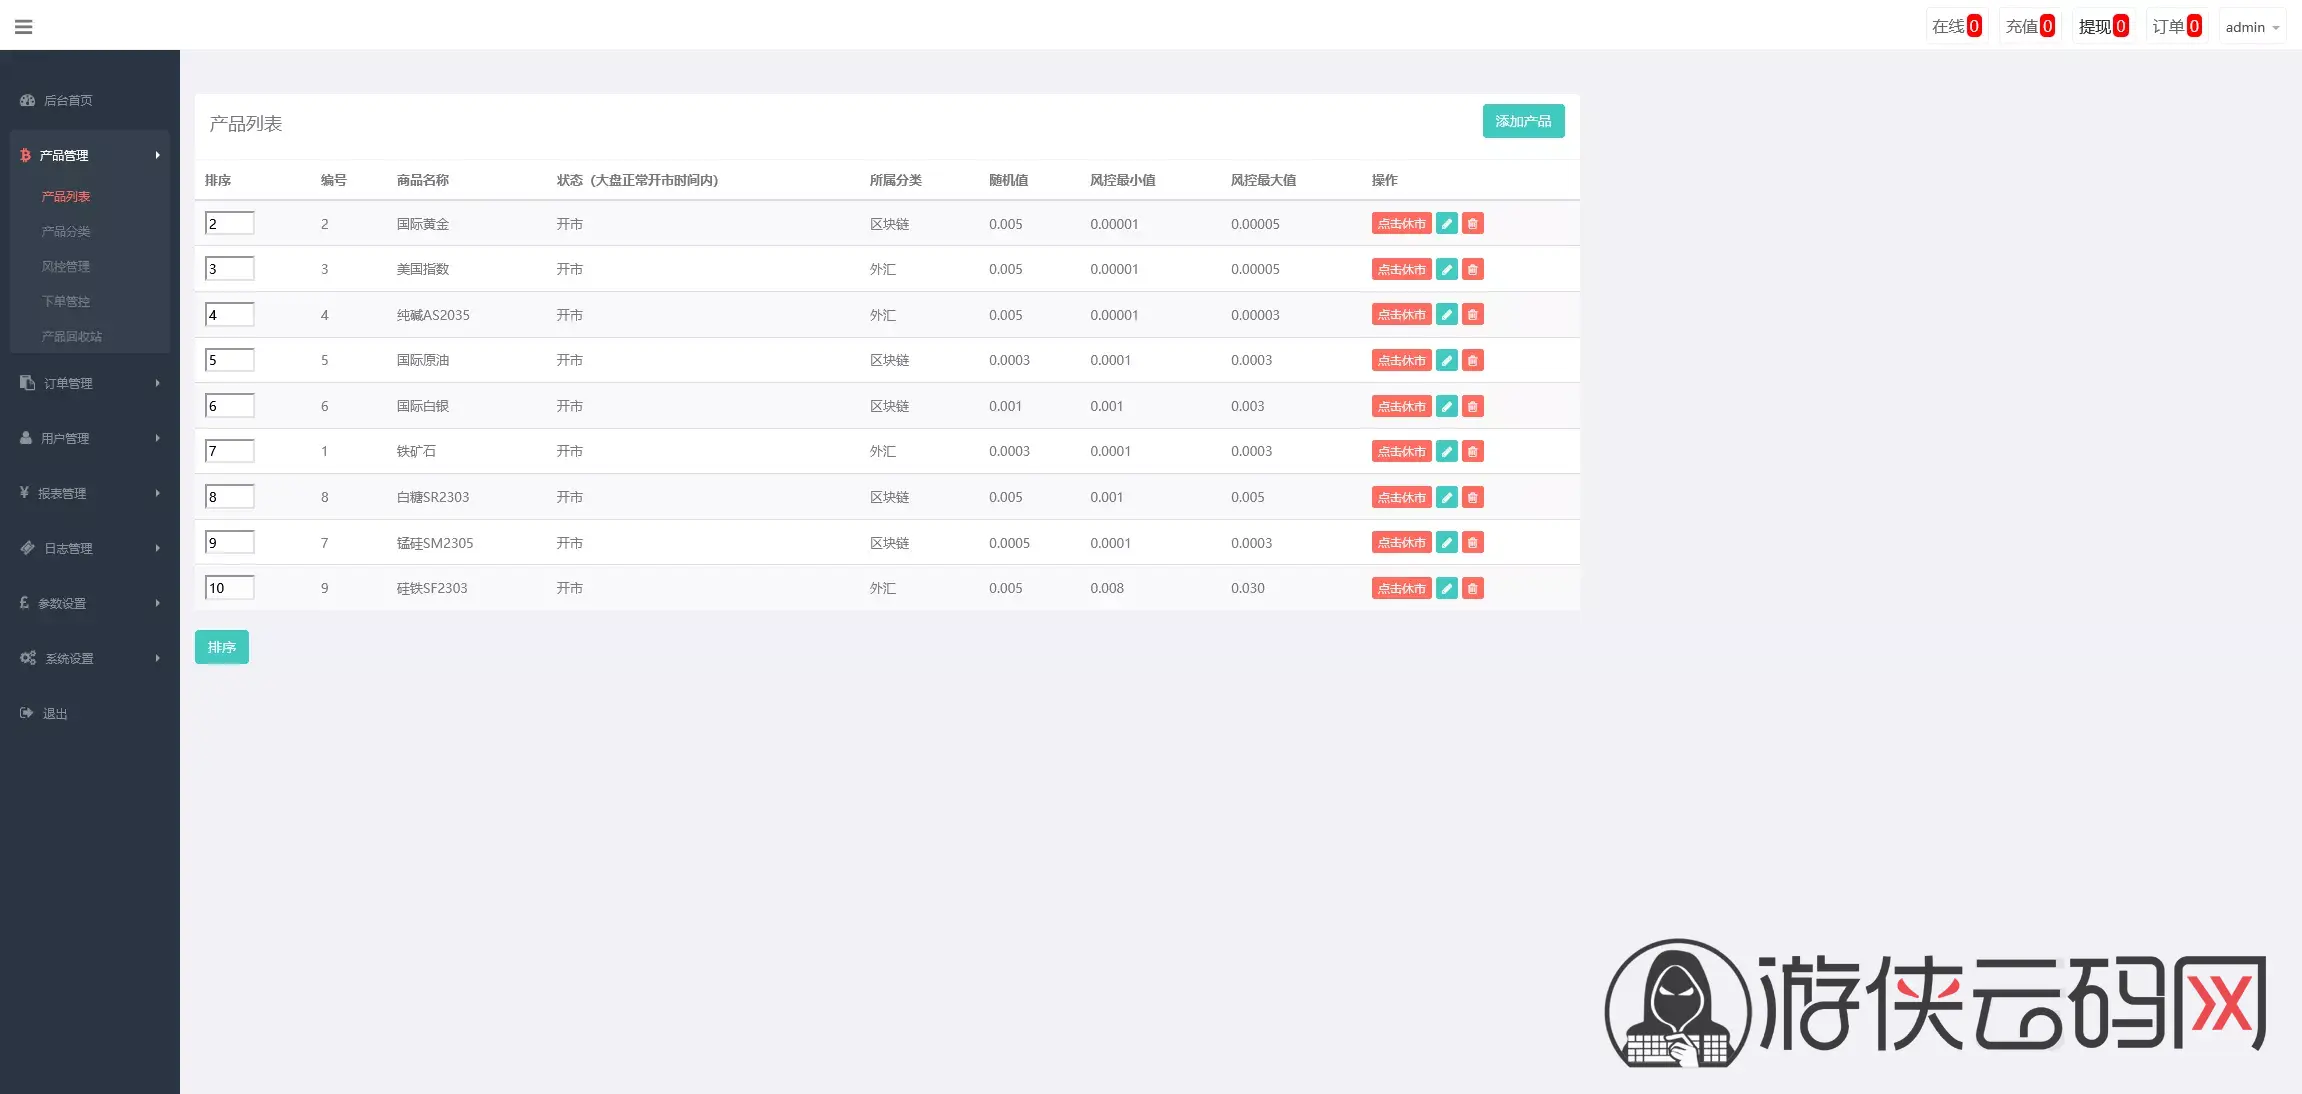The height and width of the screenshot is (1094, 2302).
Task: Click sort order field of 国际黄金 row
Action: (x=230, y=223)
